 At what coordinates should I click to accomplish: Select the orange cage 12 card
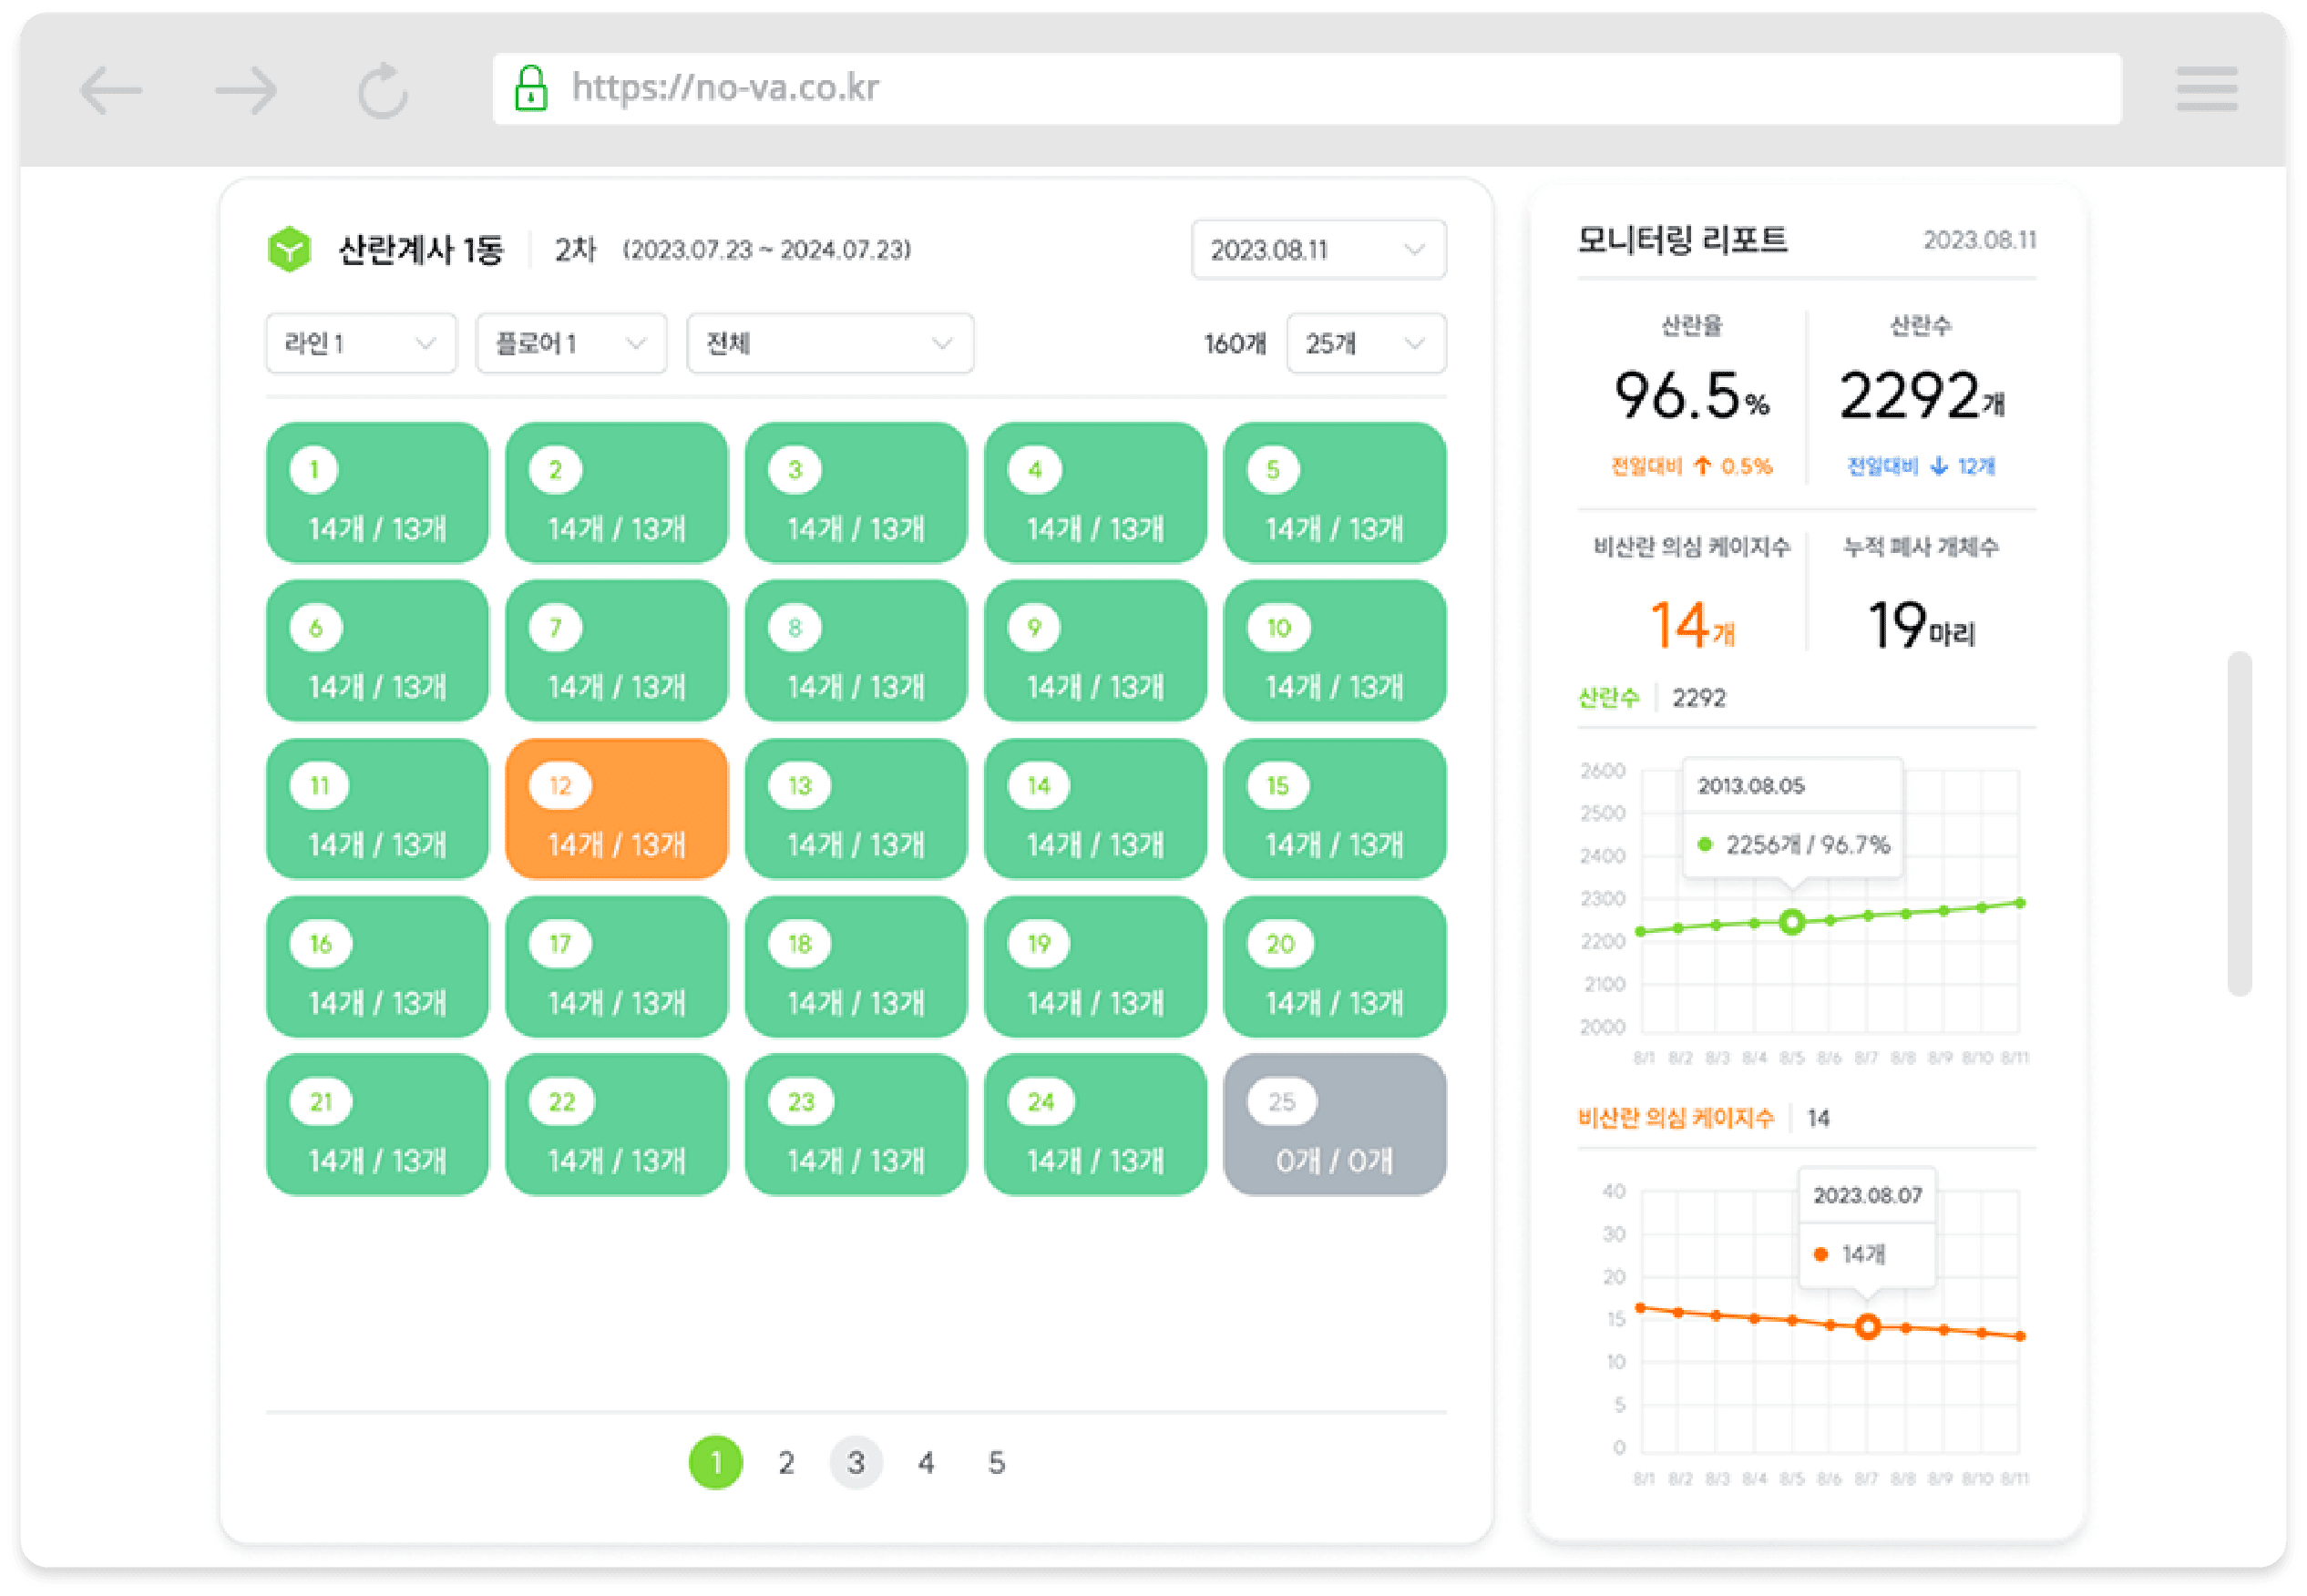tap(617, 809)
